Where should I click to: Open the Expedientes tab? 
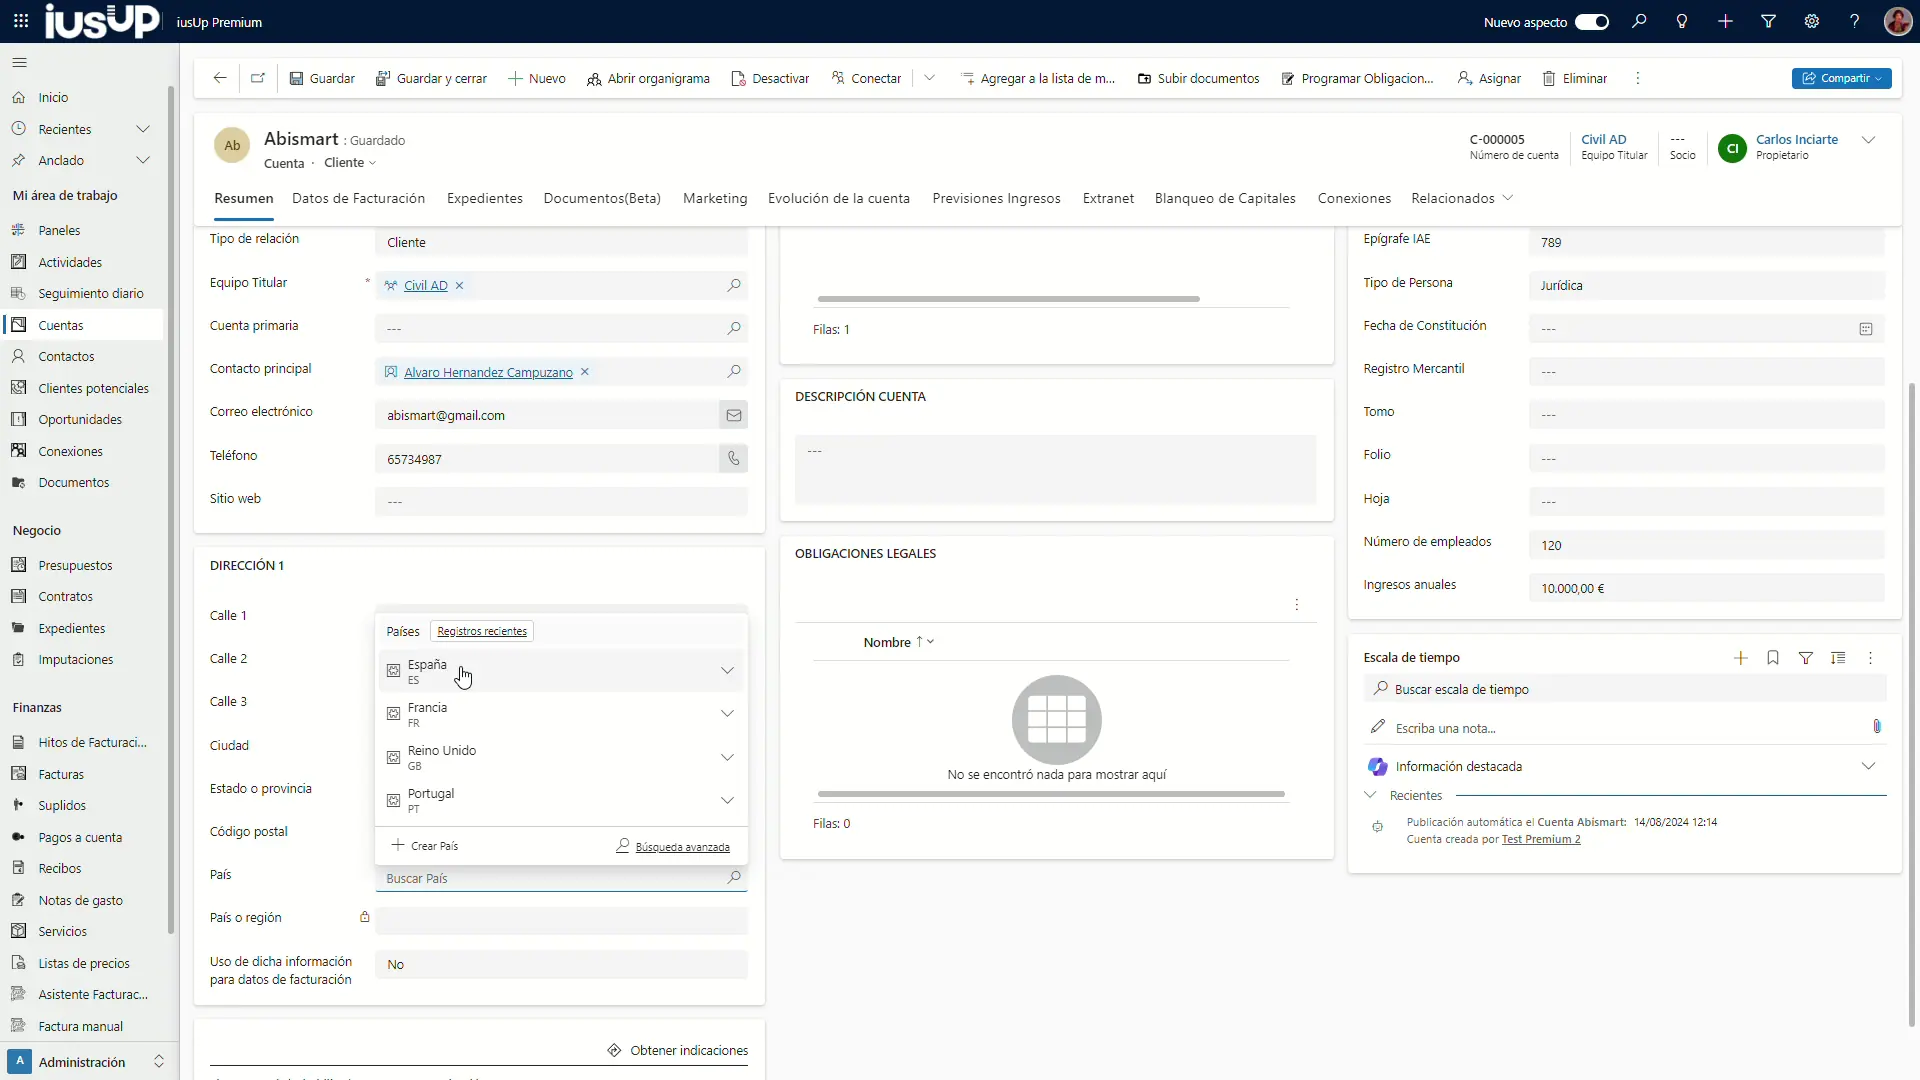(484, 198)
